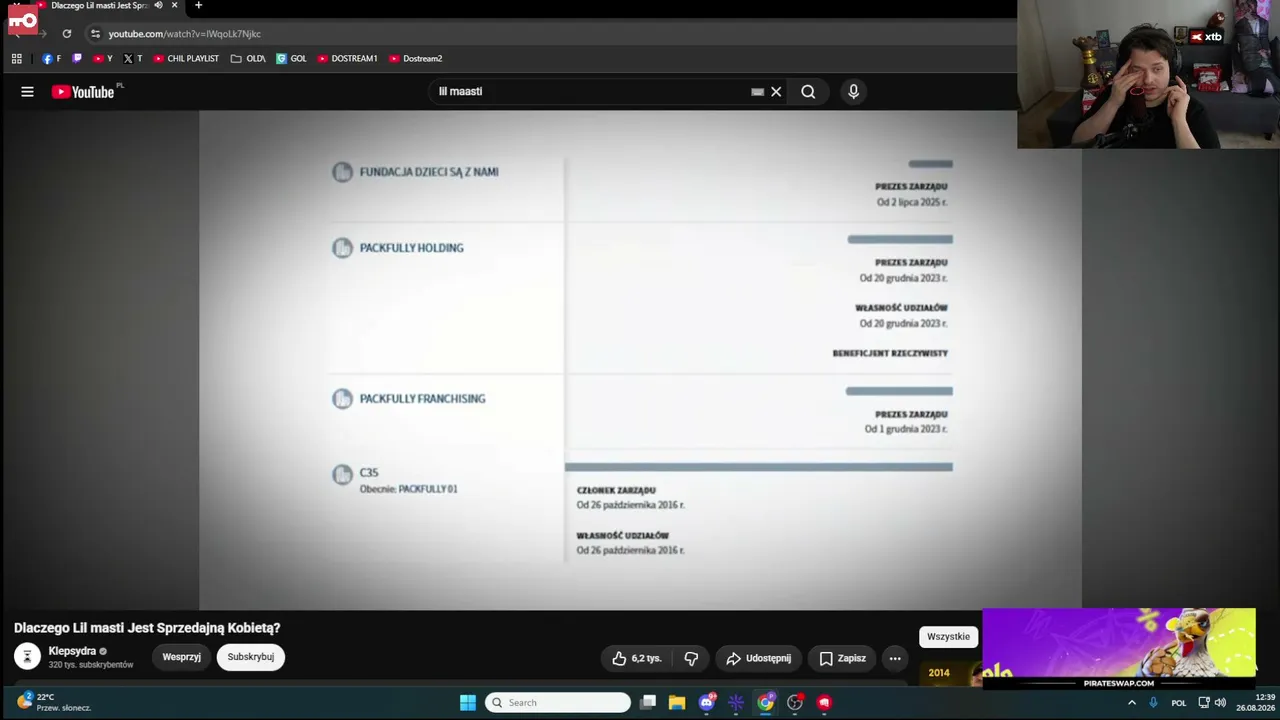Click the video title text
The height and width of the screenshot is (720, 1280).
(x=147, y=628)
